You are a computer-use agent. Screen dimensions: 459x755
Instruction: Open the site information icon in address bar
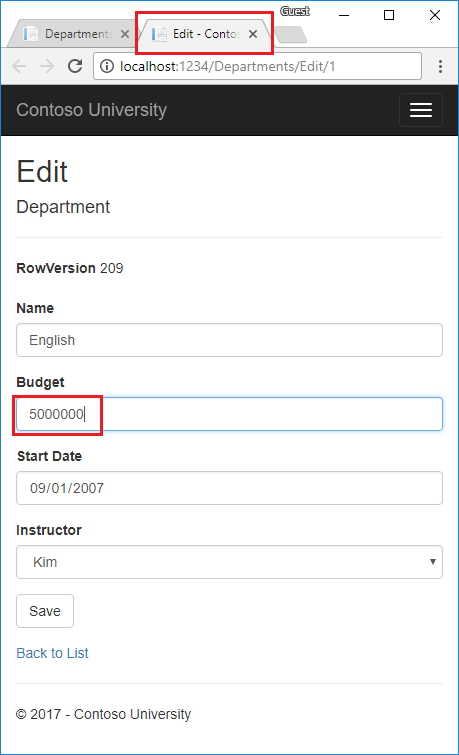pos(106,66)
